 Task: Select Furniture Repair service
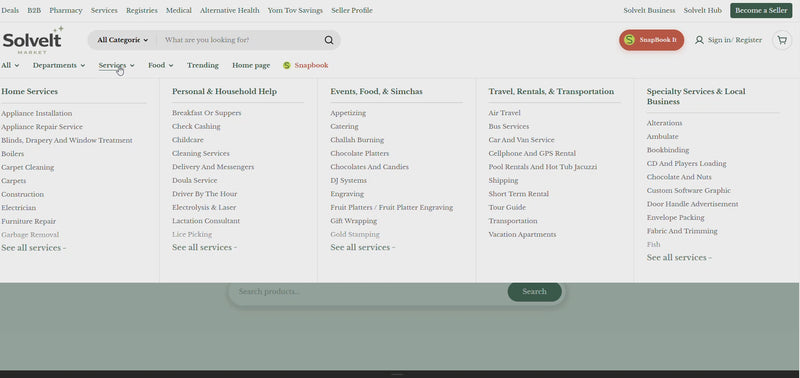(29, 221)
